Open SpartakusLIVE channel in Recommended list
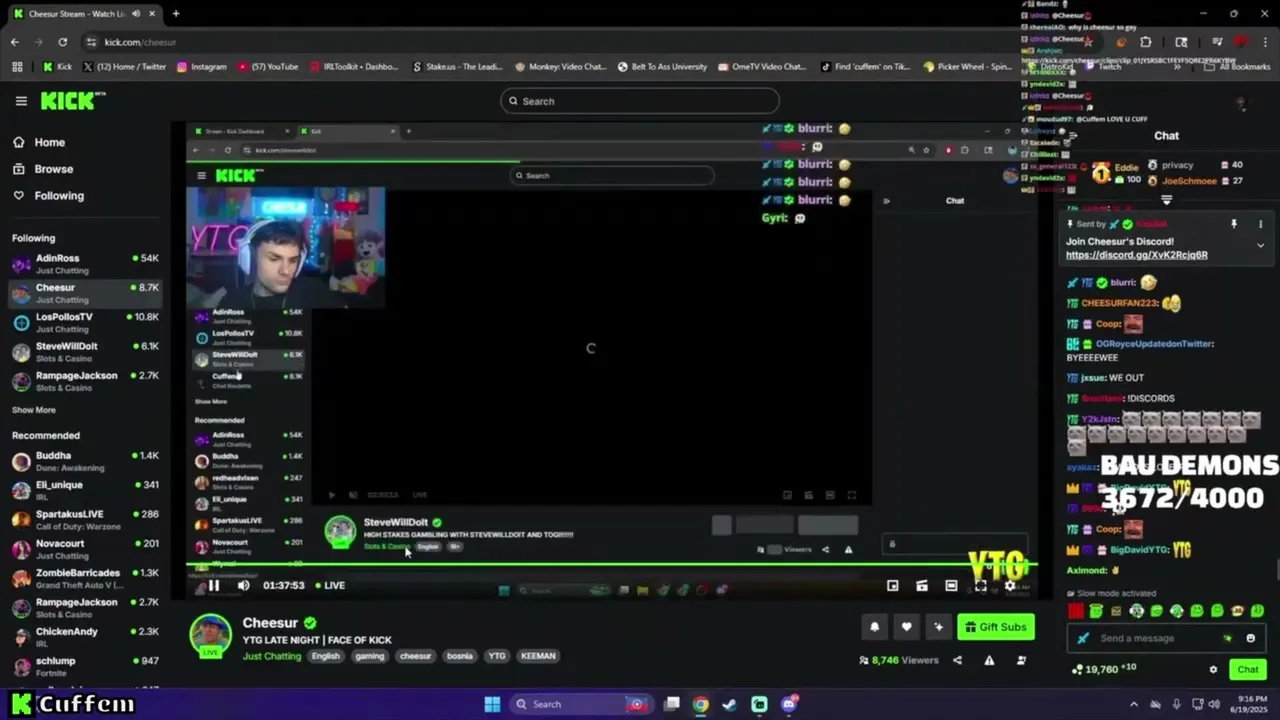 [x=85, y=519]
